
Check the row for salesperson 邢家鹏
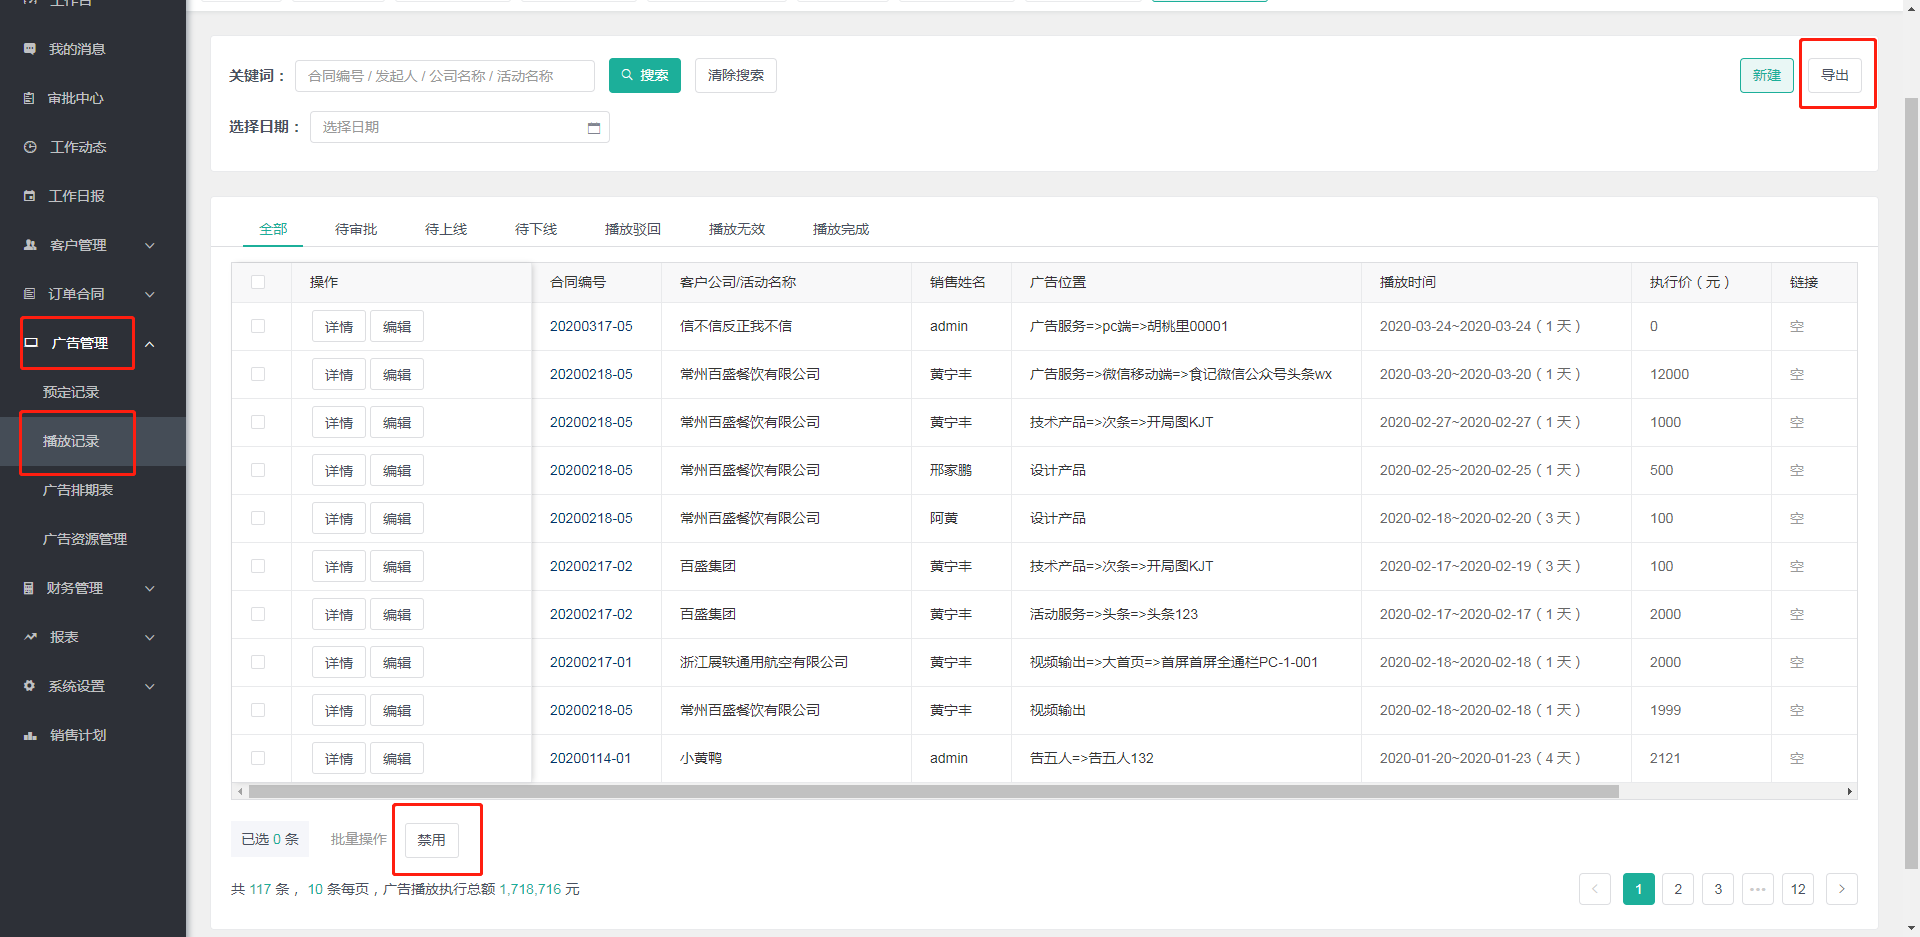point(258,470)
